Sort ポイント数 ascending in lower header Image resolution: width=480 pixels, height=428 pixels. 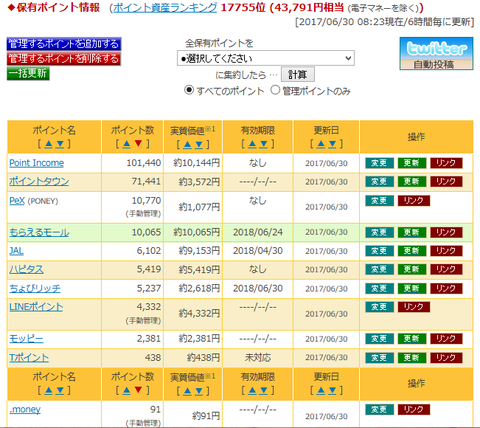pos(127,390)
